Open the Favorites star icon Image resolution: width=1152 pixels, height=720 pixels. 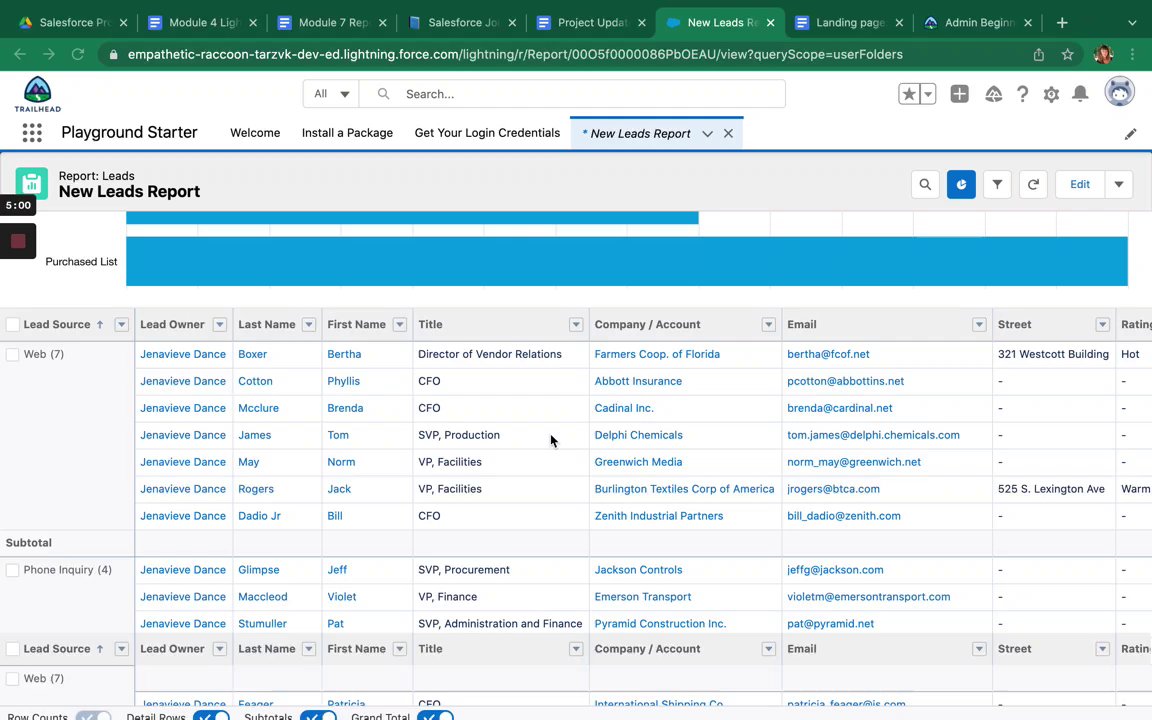[x=909, y=94]
